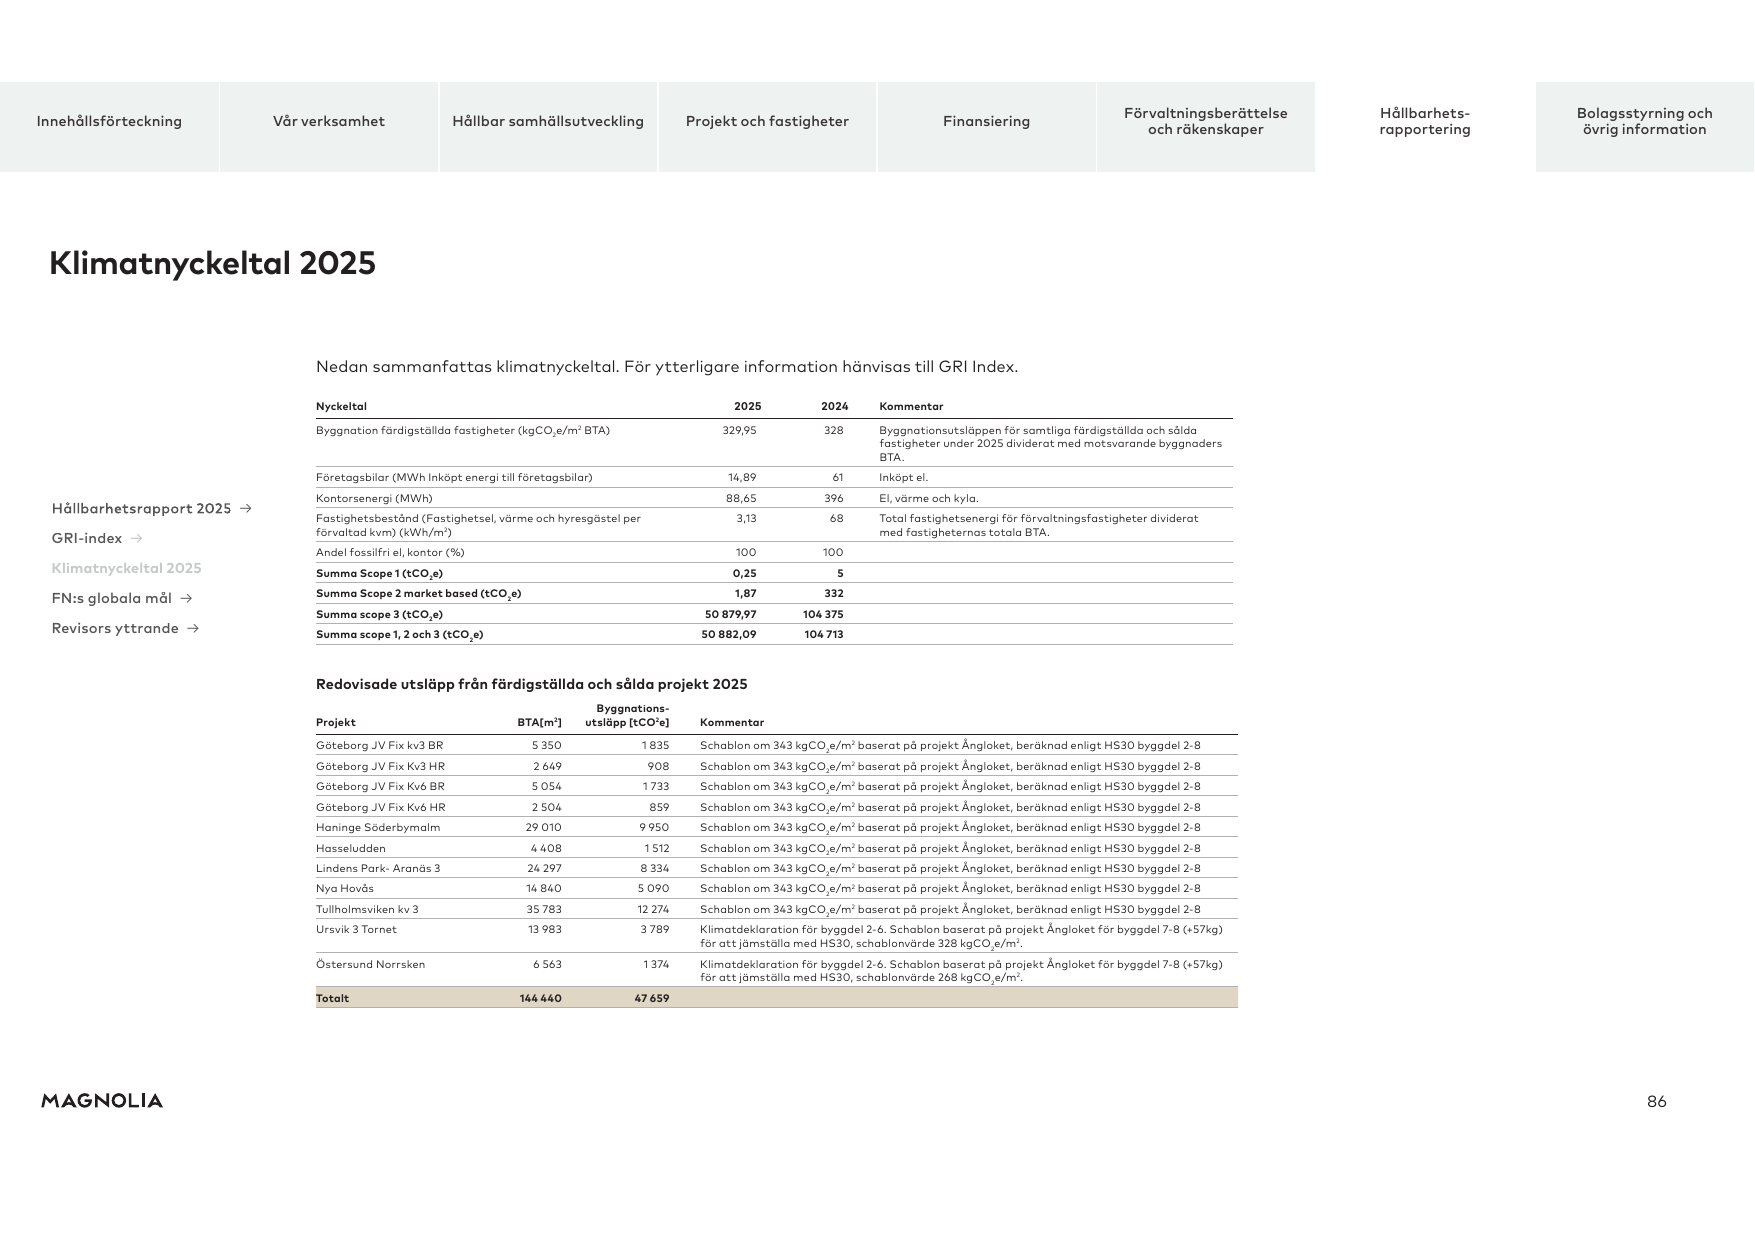Click the arrow next to Hållbarhetsrapport 2025
Image resolution: width=1755 pixels, height=1241 pixels.
pos(246,508)
